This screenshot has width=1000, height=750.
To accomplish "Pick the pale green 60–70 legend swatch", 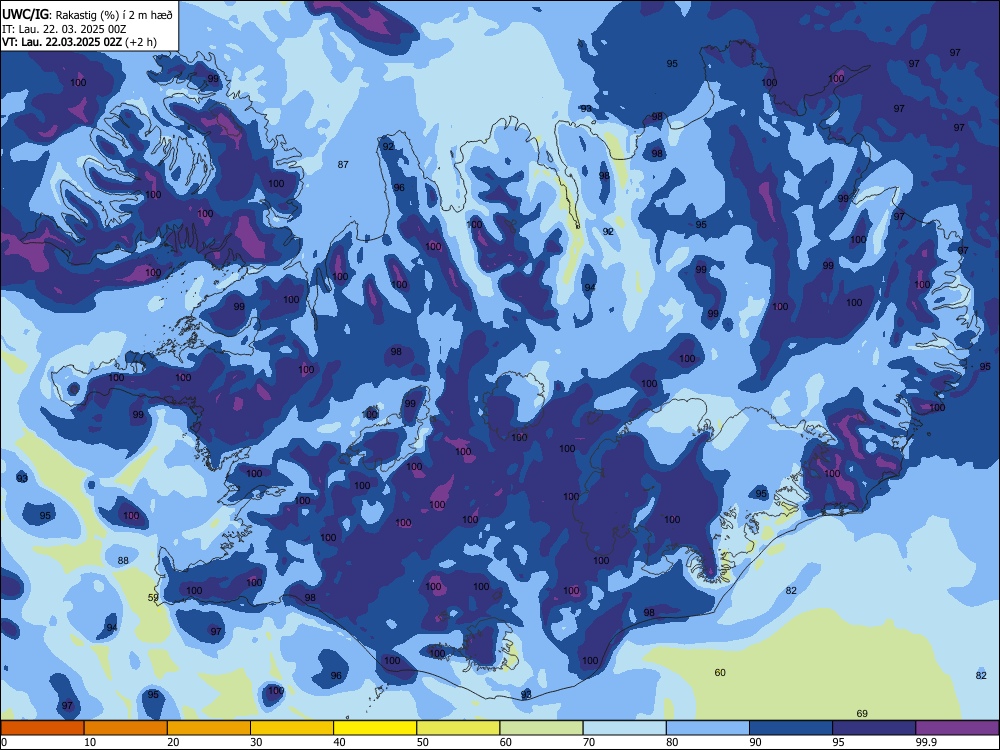I will click(x=541, y=728).
